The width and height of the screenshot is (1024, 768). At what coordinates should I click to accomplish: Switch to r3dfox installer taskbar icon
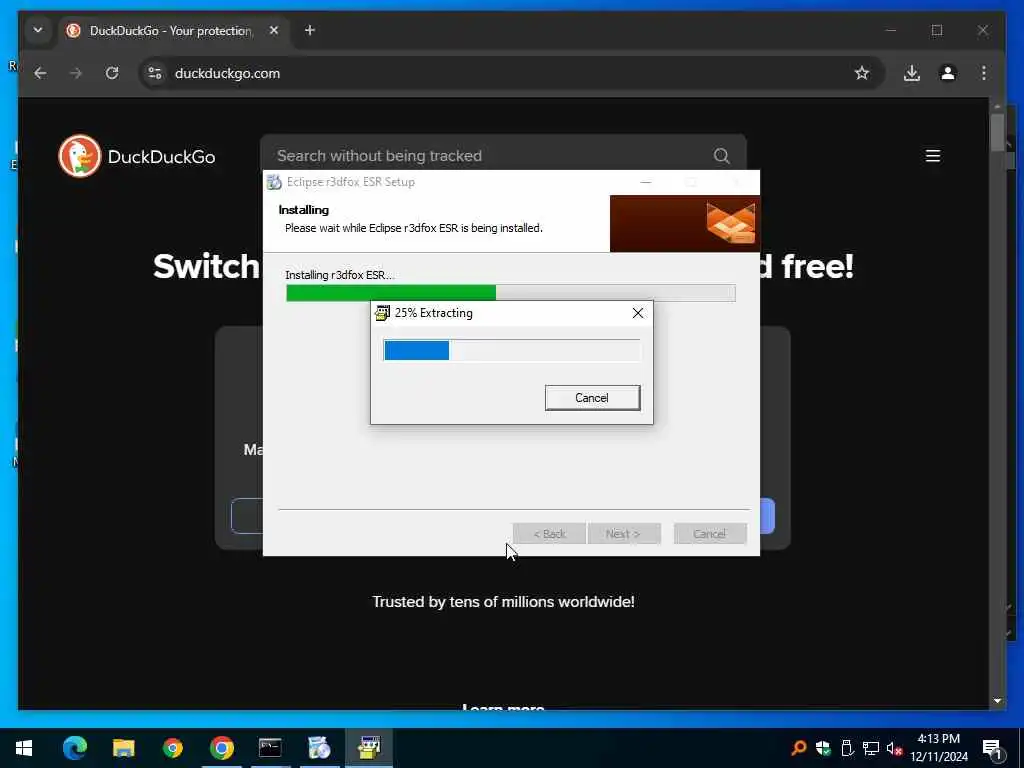pos(319,748)
